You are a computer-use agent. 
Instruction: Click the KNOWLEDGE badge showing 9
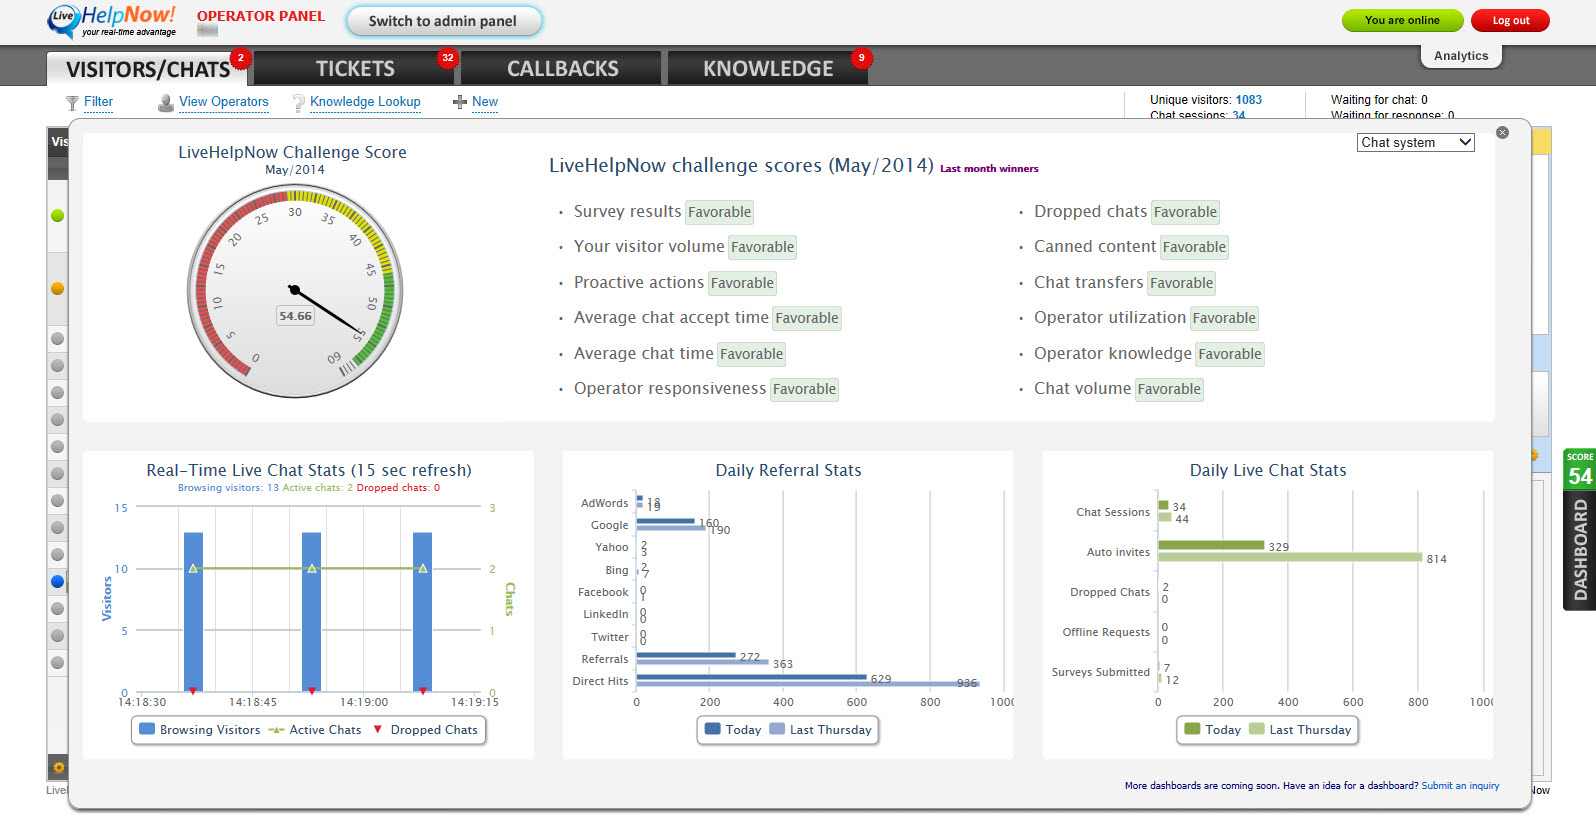click(x=861, y=58)
